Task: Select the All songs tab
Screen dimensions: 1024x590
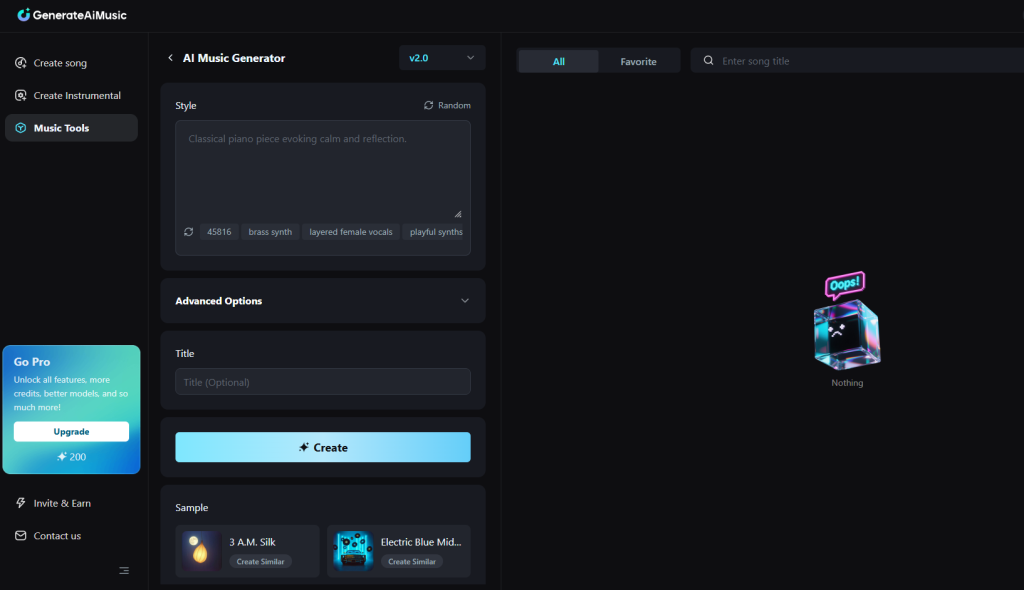Action: pos(558,61)
